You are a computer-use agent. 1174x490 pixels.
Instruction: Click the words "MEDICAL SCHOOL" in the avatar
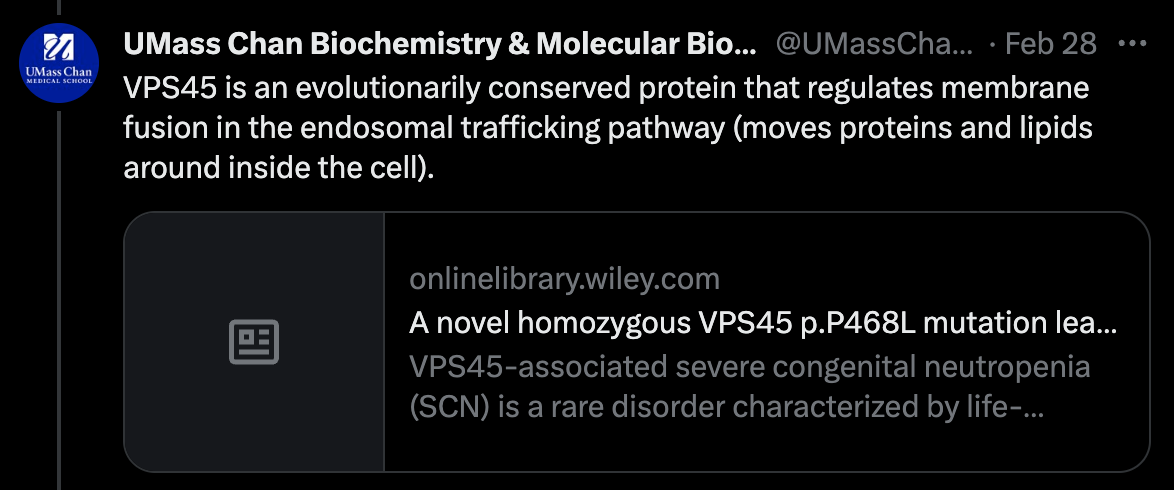tap(58, 81)
